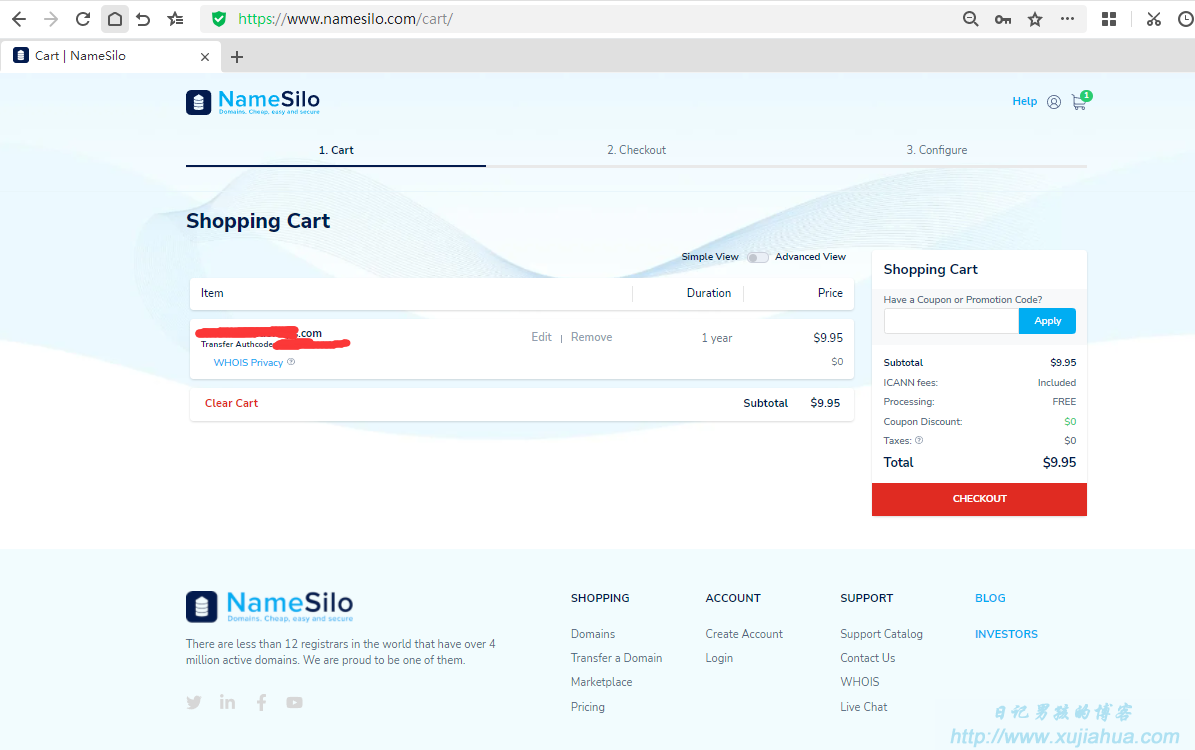The width and height of the screenshot is (1195, 750).
Task: Click the zoom magnifier icon in address bar
Action: 970,19
